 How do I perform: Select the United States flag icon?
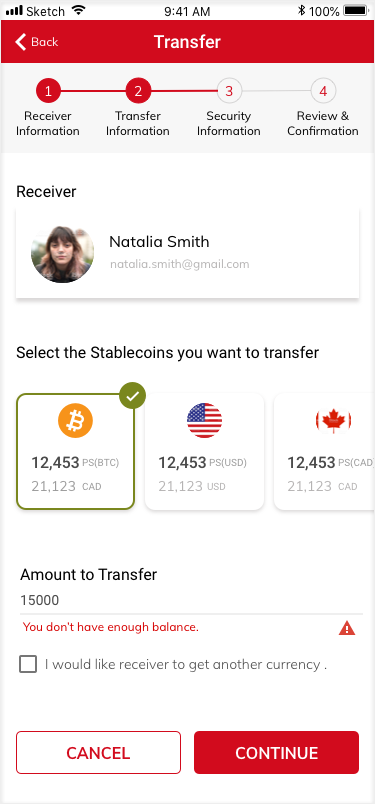205,420
